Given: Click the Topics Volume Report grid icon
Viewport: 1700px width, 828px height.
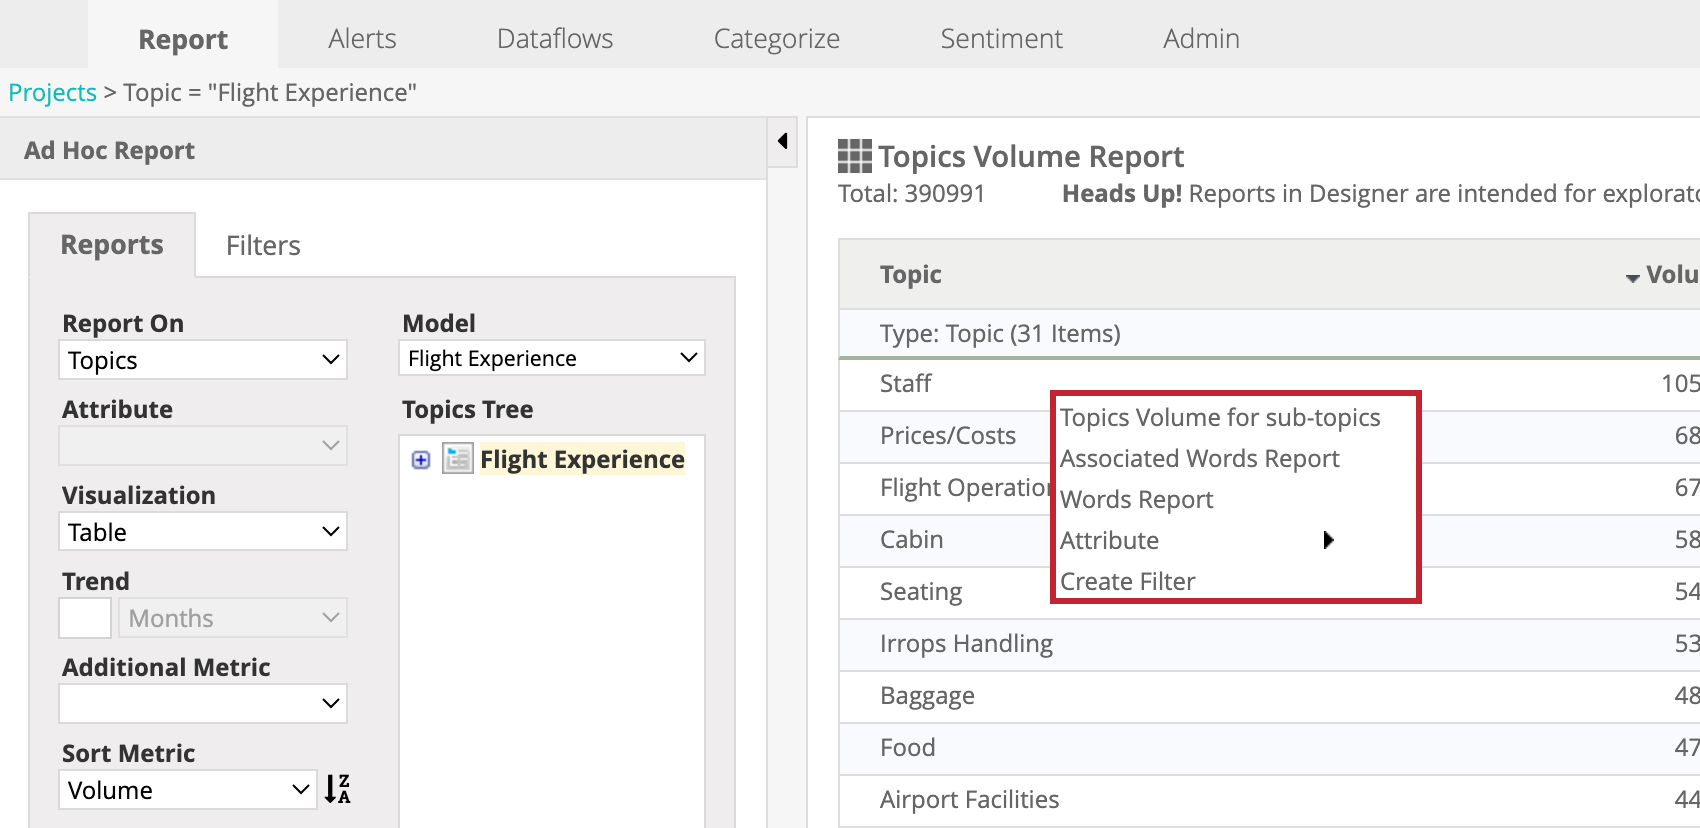Looking at the screenshot, I should coord(854,156).
